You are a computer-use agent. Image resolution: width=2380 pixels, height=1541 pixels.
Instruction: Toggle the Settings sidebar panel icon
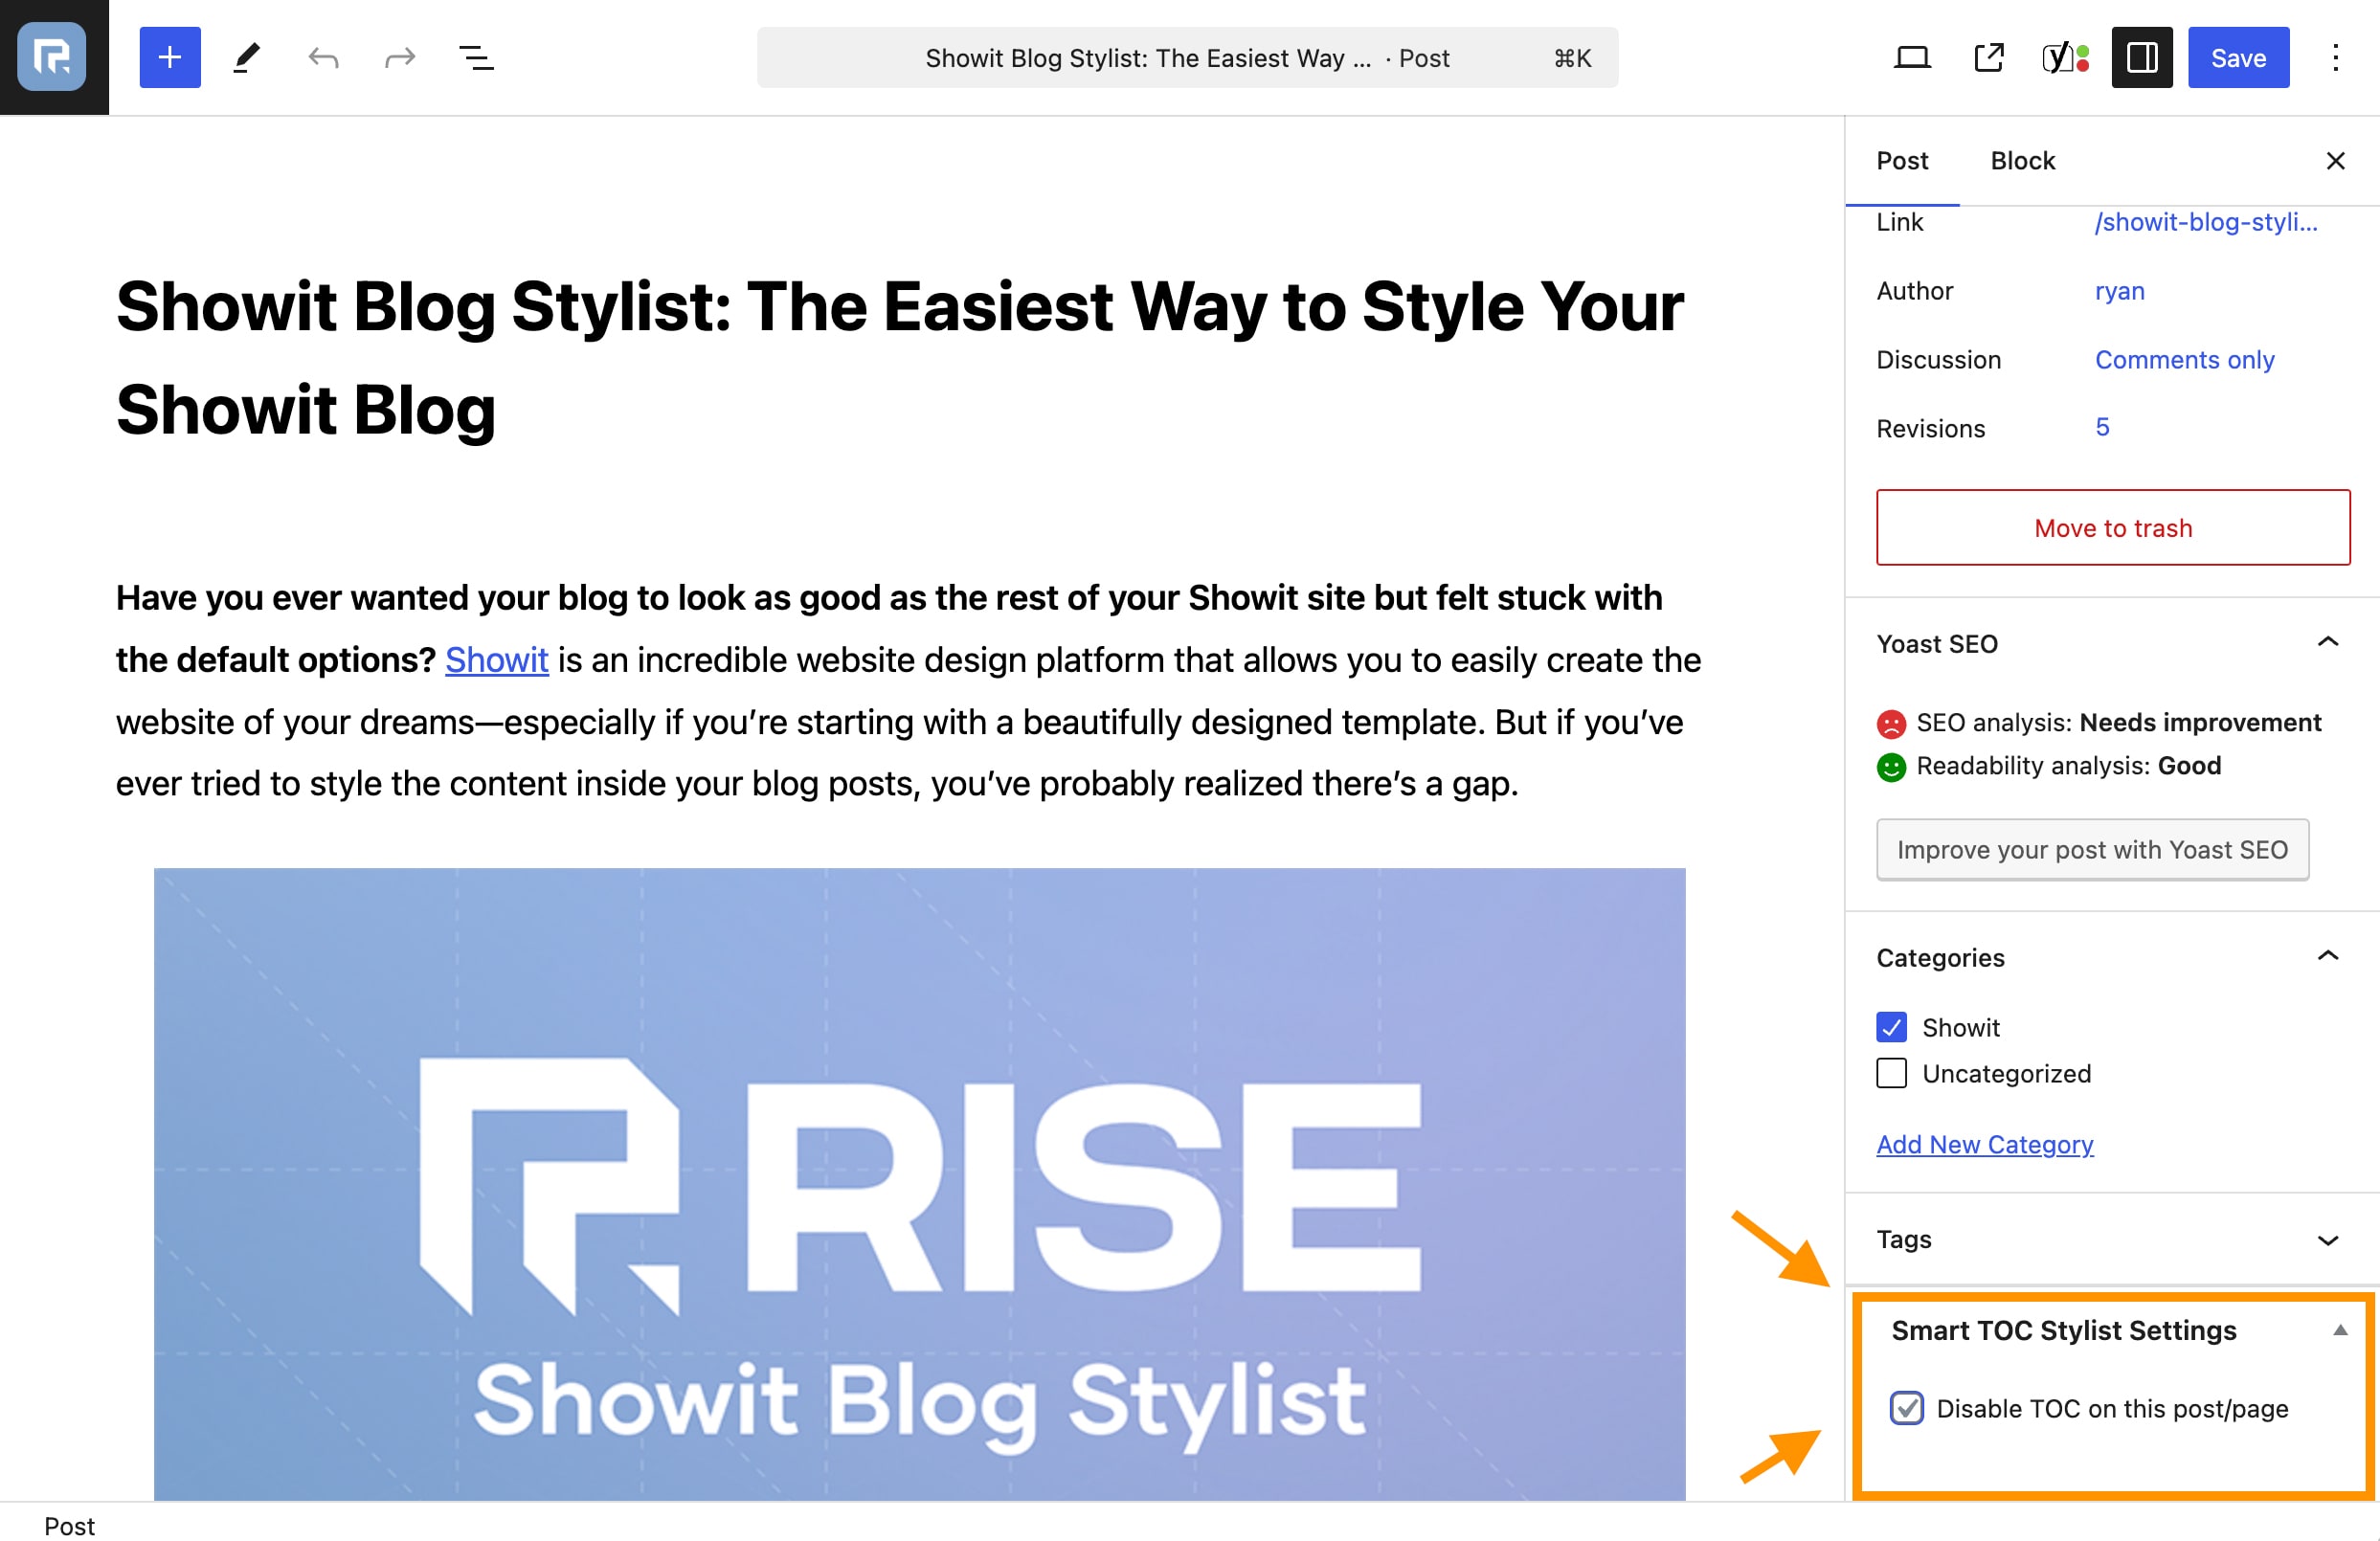click(2141, 58)
